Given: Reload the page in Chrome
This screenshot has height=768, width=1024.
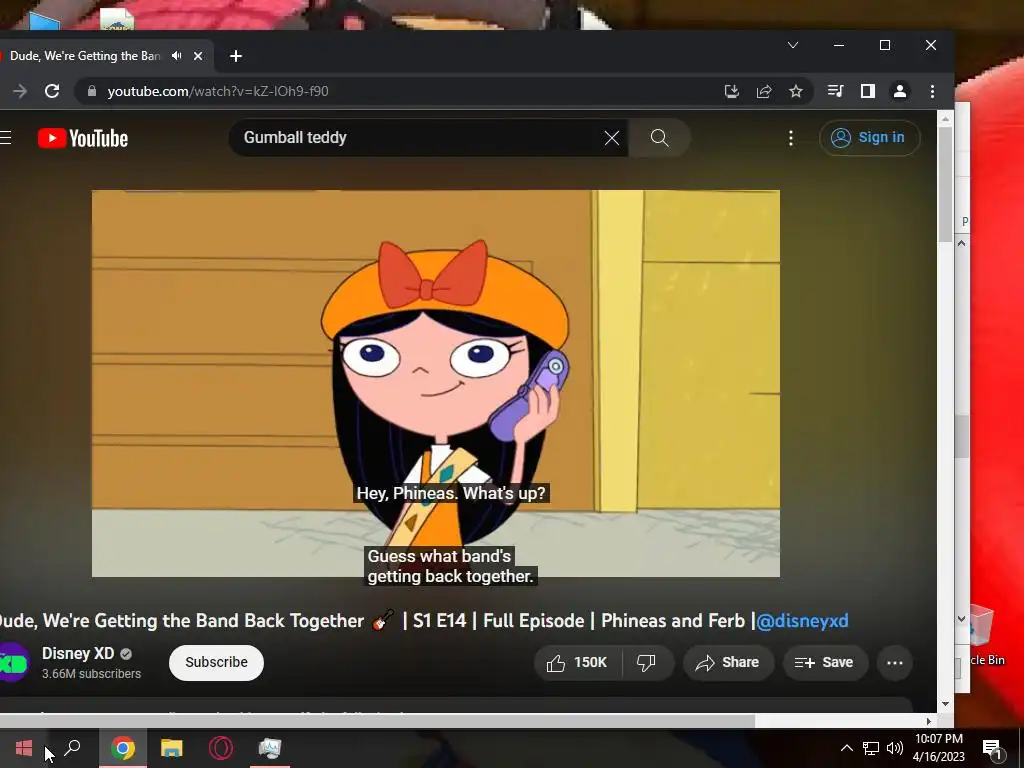Looking at the screenshot, I should click(x=52, y=91).
